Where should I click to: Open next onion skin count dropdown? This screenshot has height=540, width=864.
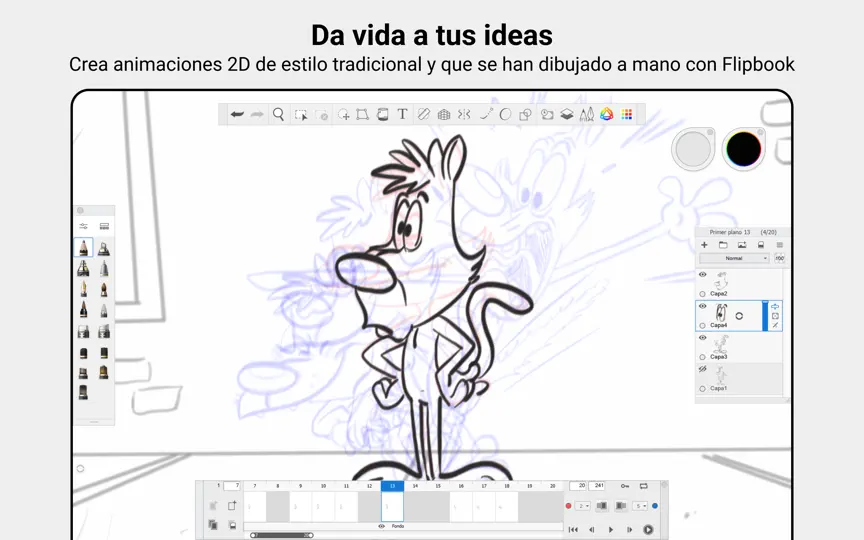(x=640, y=506)
